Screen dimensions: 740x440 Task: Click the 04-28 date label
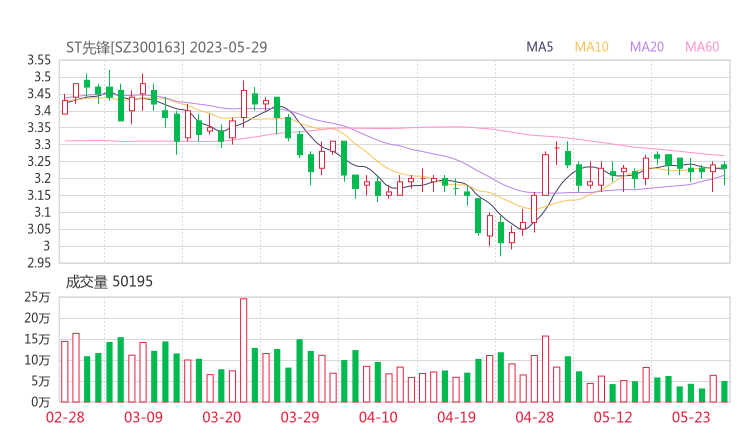pyautogui.click(x=535, y=417)
